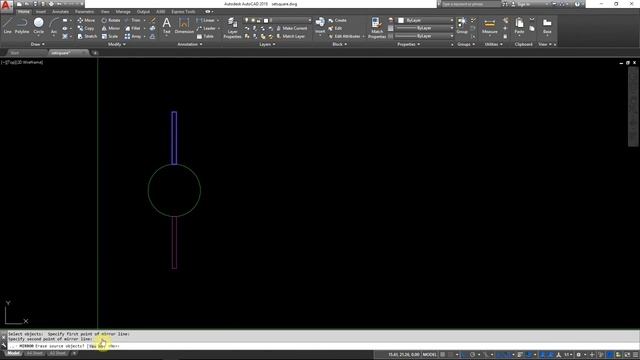
Task: Click the Array command
Action: pyautogui.click(x=133, y=36)
